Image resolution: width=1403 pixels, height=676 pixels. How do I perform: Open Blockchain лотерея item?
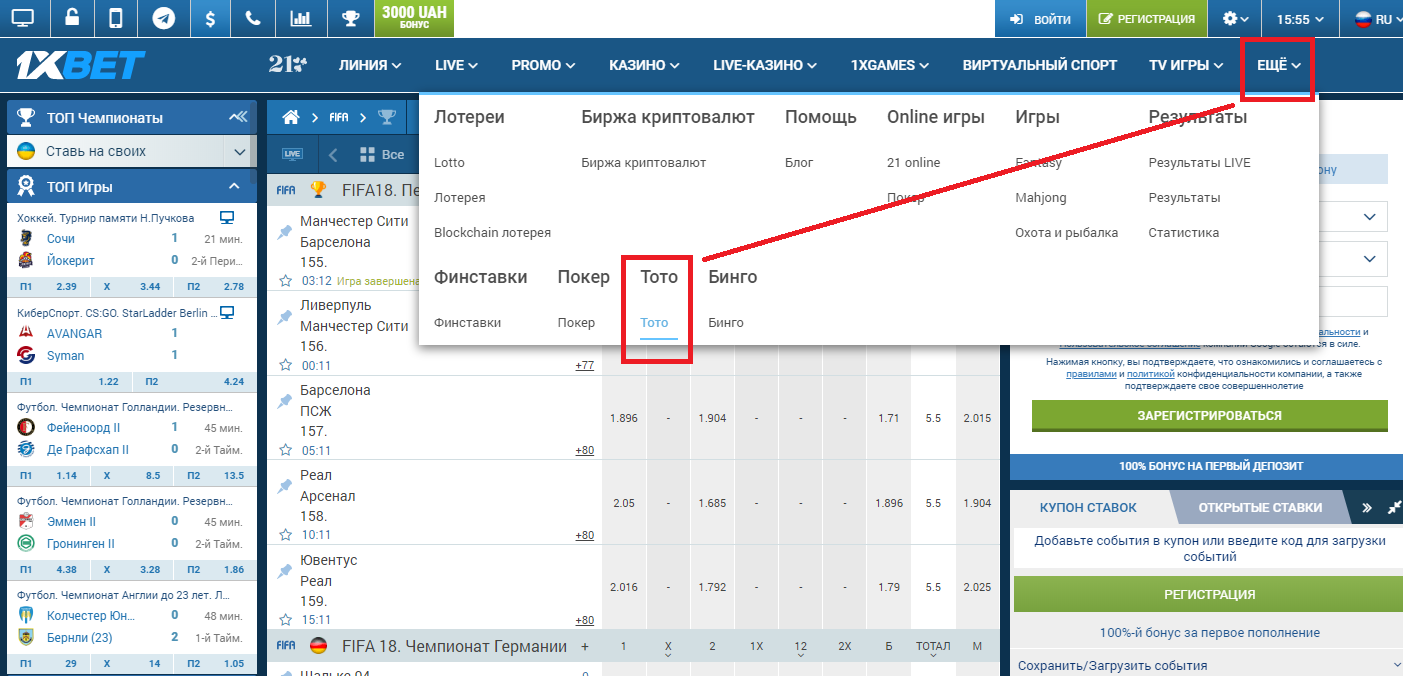tap(492, 232)
